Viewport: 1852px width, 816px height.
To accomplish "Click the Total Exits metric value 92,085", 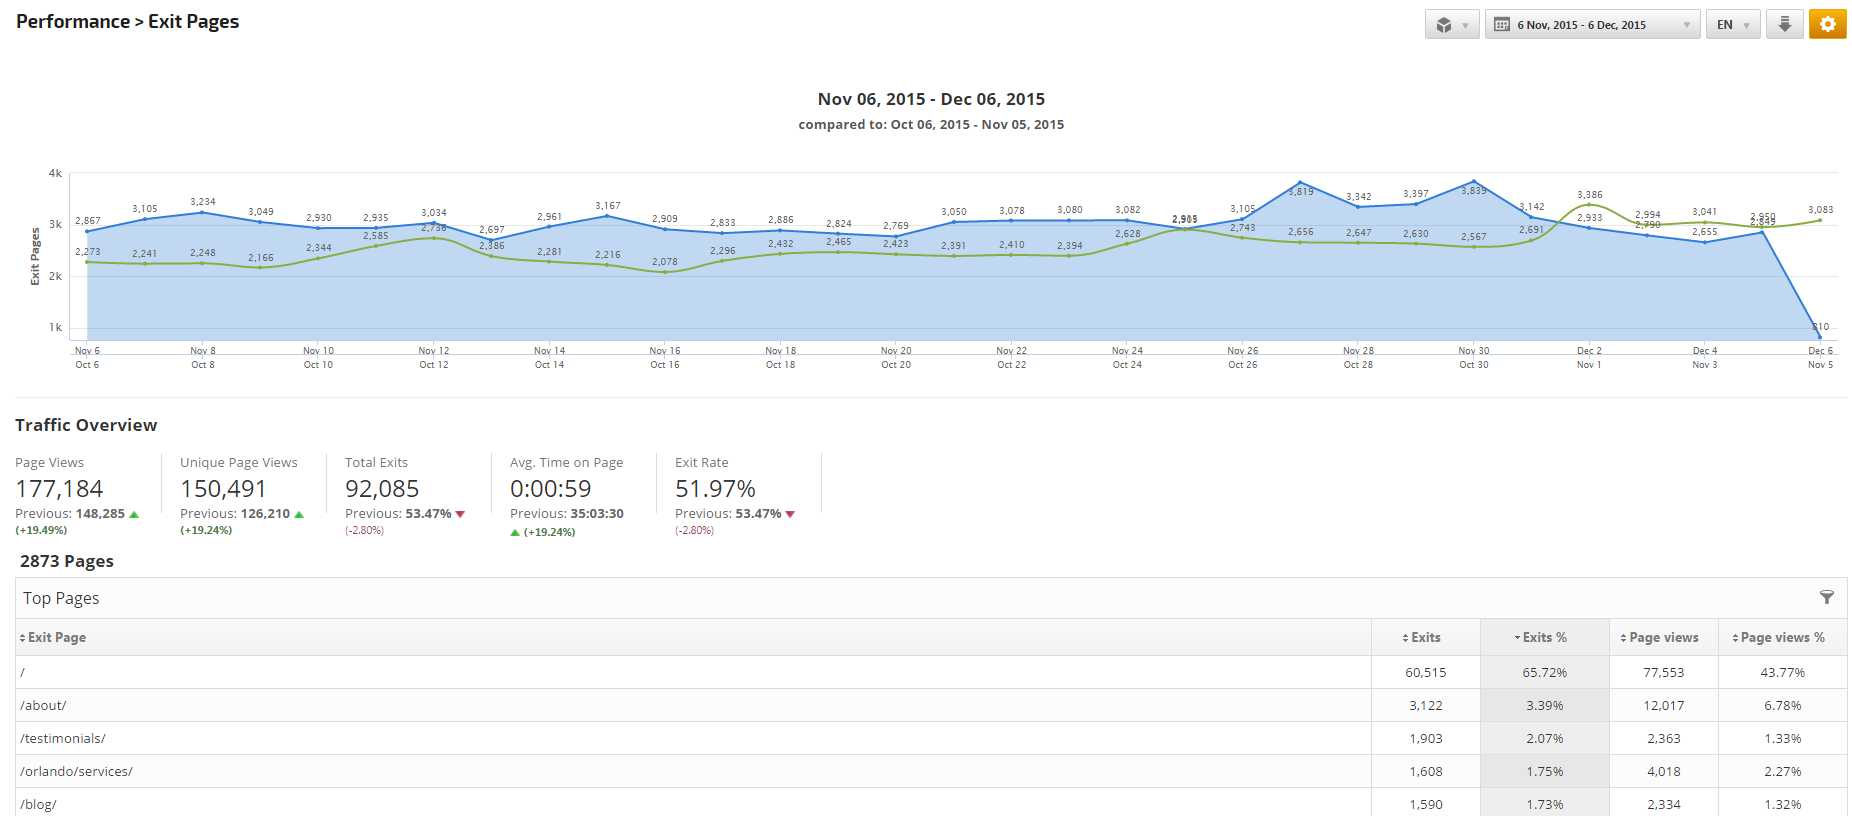I will point(382,489).
